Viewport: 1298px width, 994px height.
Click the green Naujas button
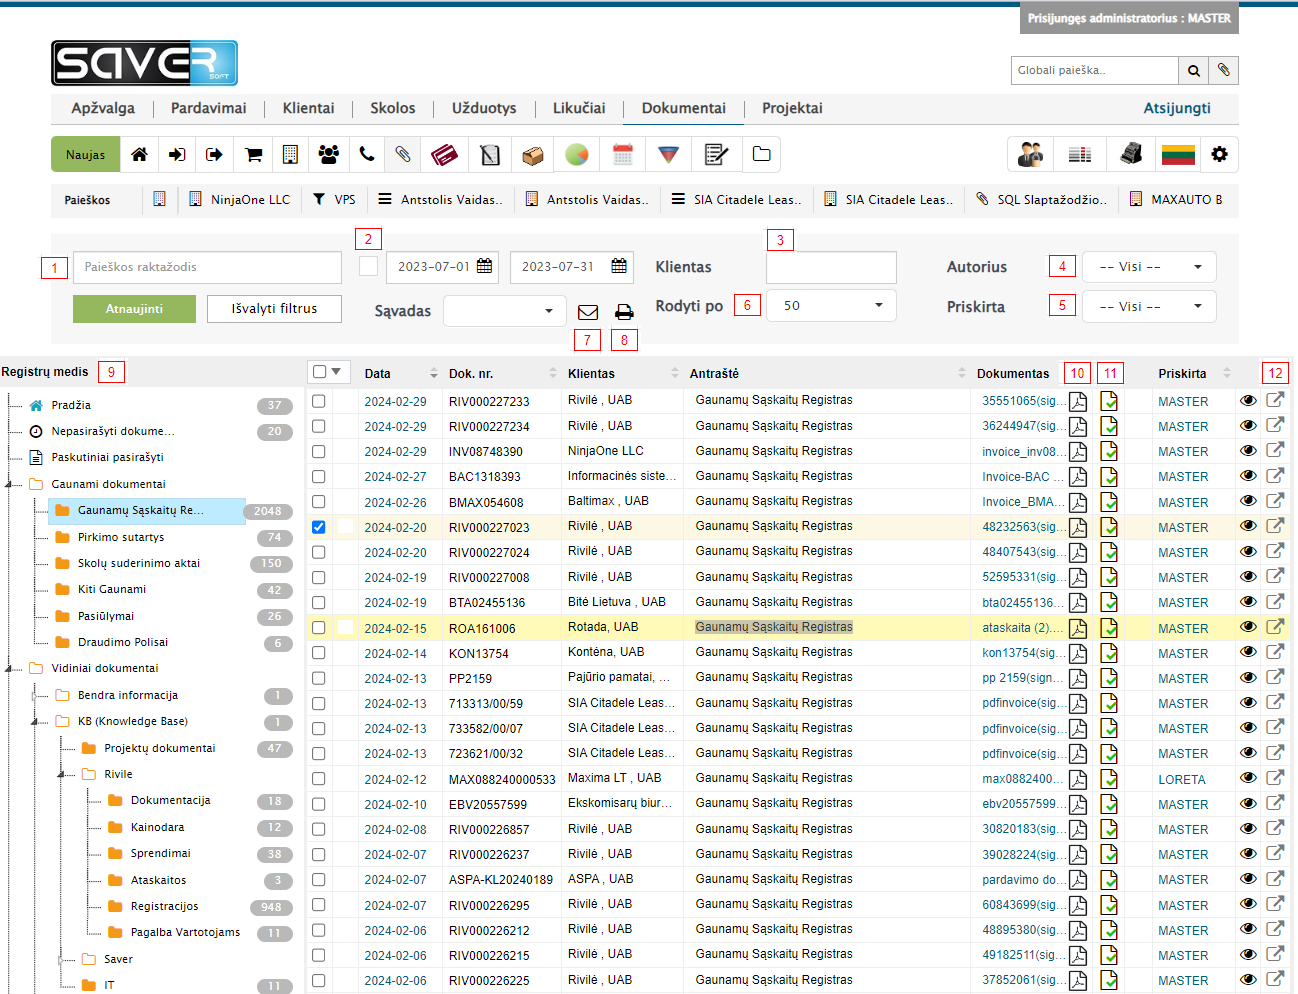point(85,155)
